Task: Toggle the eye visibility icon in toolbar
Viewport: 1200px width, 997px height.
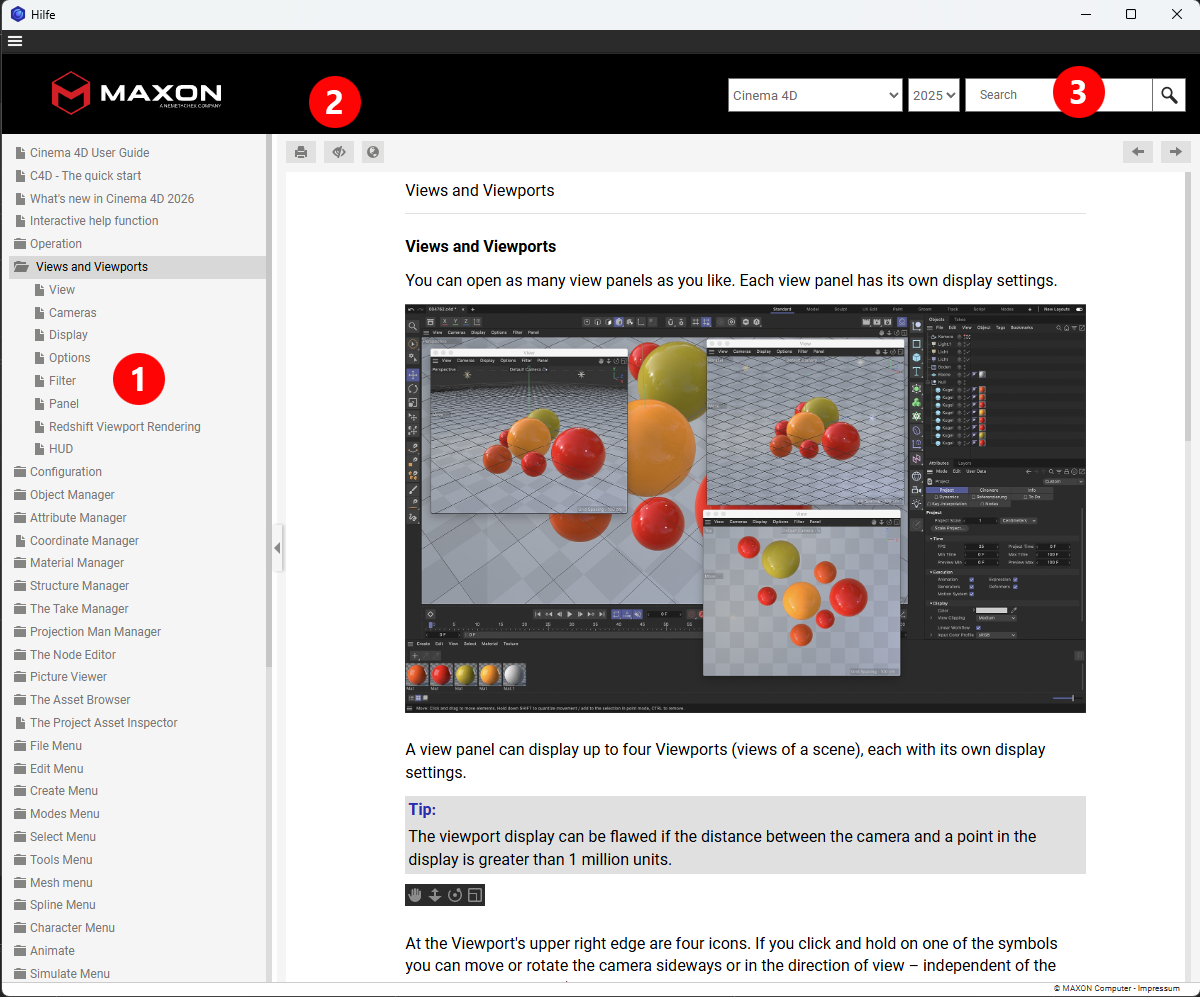Action: (x=339, y=152)
